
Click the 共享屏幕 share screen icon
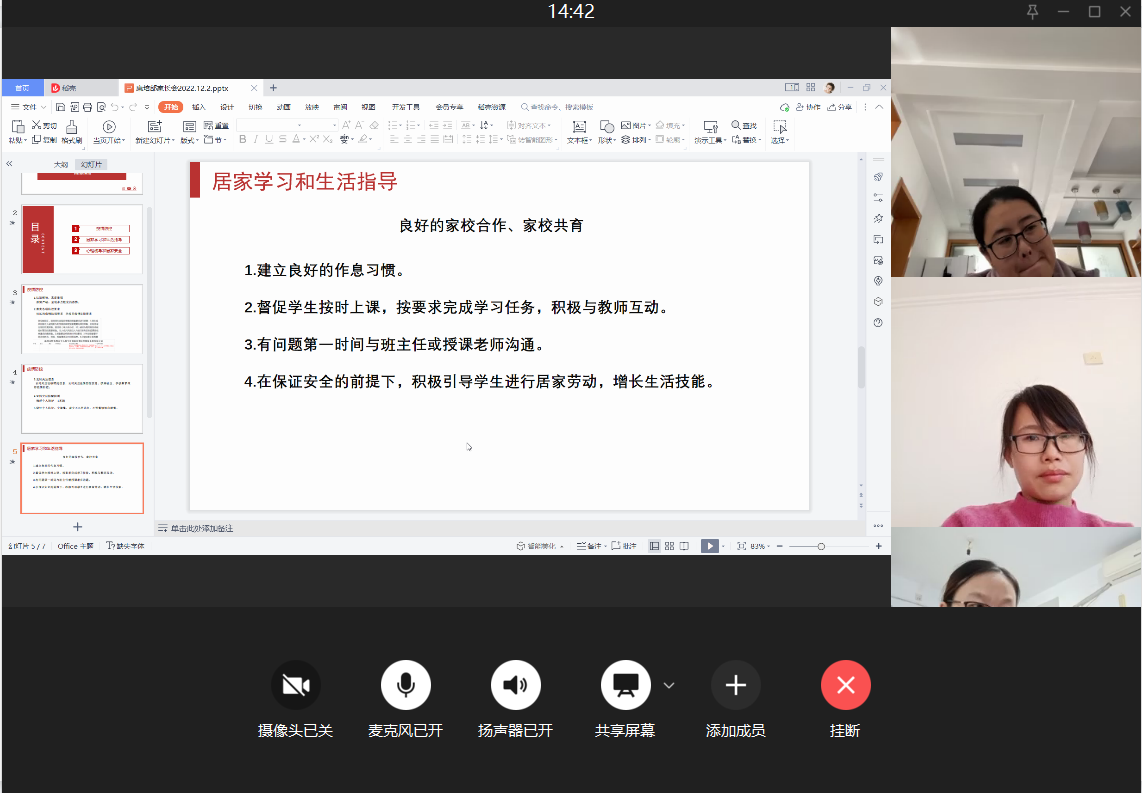point(625,685)
